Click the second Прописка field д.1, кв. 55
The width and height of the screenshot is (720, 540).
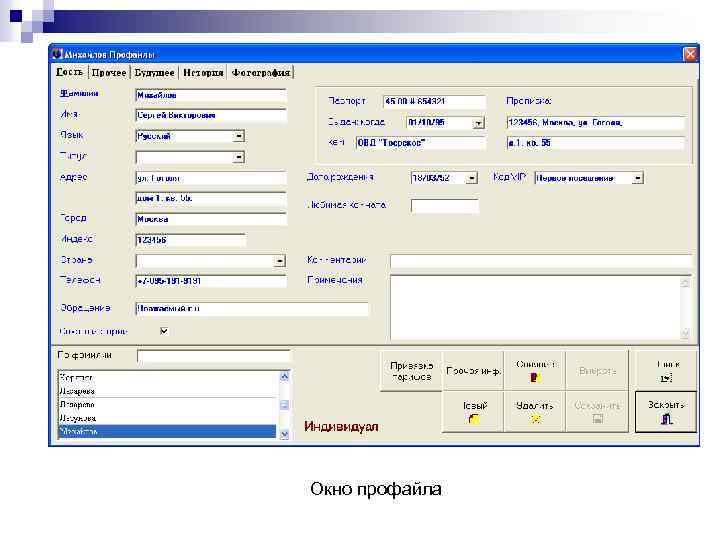pos(596,143)
